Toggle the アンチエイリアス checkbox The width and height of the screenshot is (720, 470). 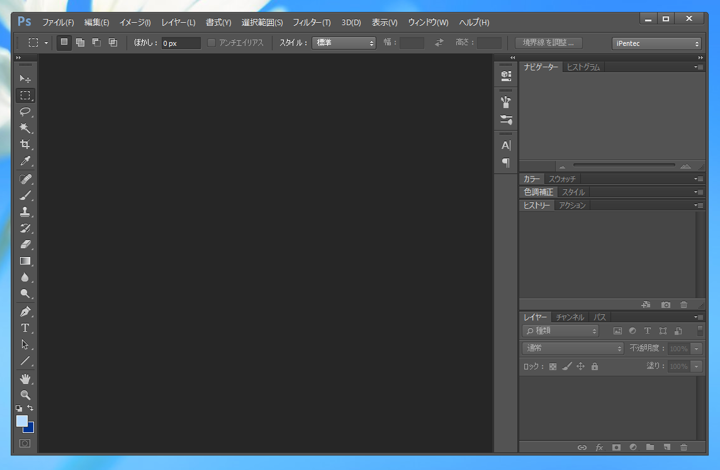pos(211,43)
